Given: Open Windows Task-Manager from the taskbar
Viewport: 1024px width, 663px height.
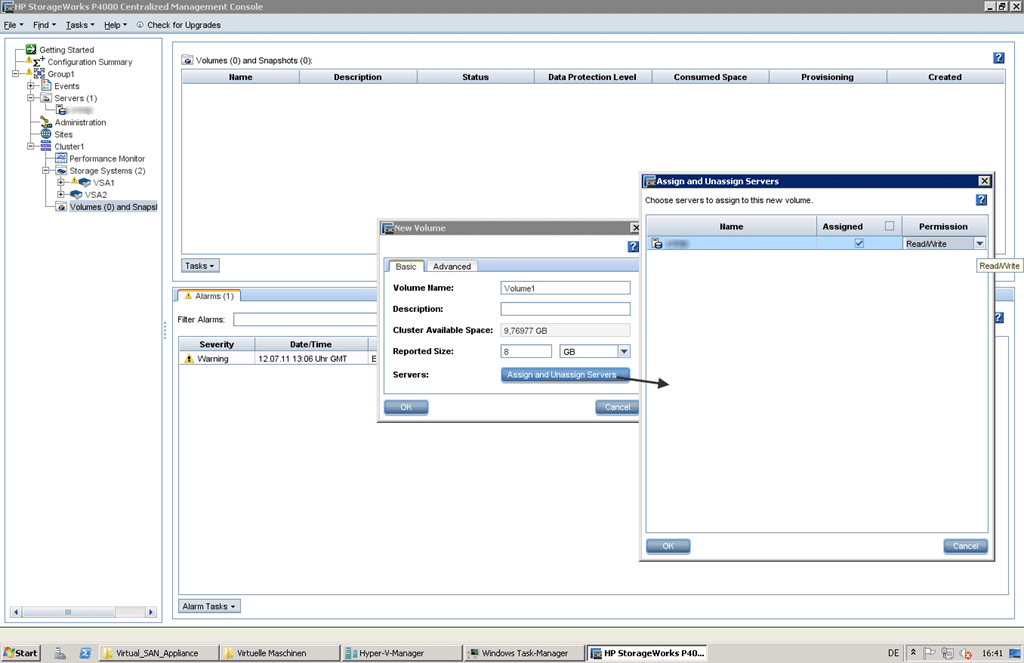Looking at the screenshot, I should (x=524, y=653).
